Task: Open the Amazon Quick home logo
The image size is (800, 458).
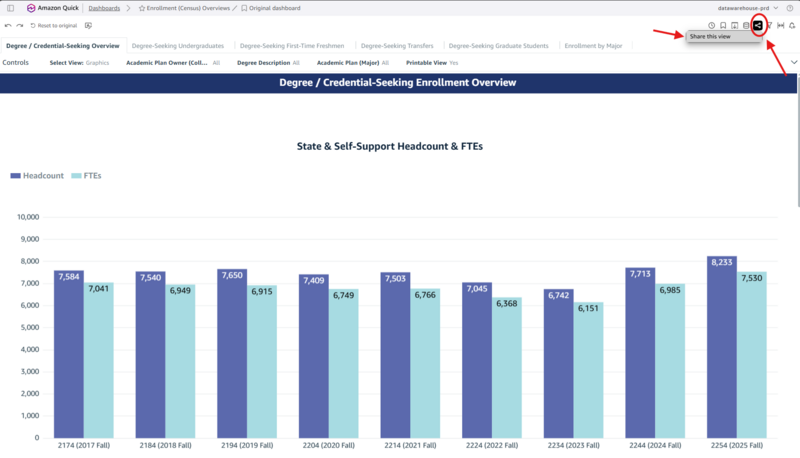Action: [x=53, y=8]
